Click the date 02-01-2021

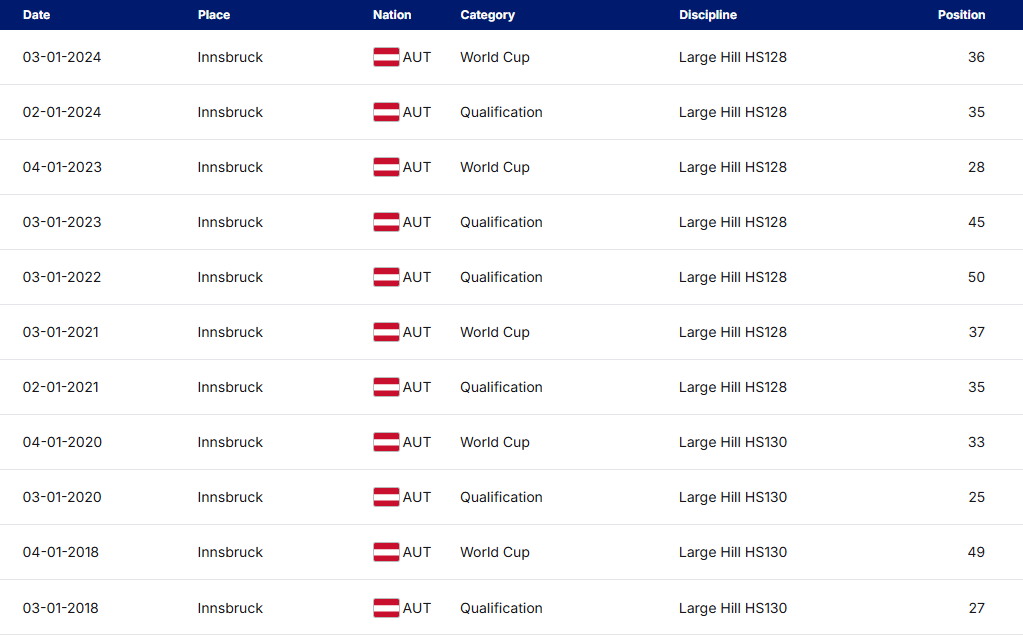[61, 387]
